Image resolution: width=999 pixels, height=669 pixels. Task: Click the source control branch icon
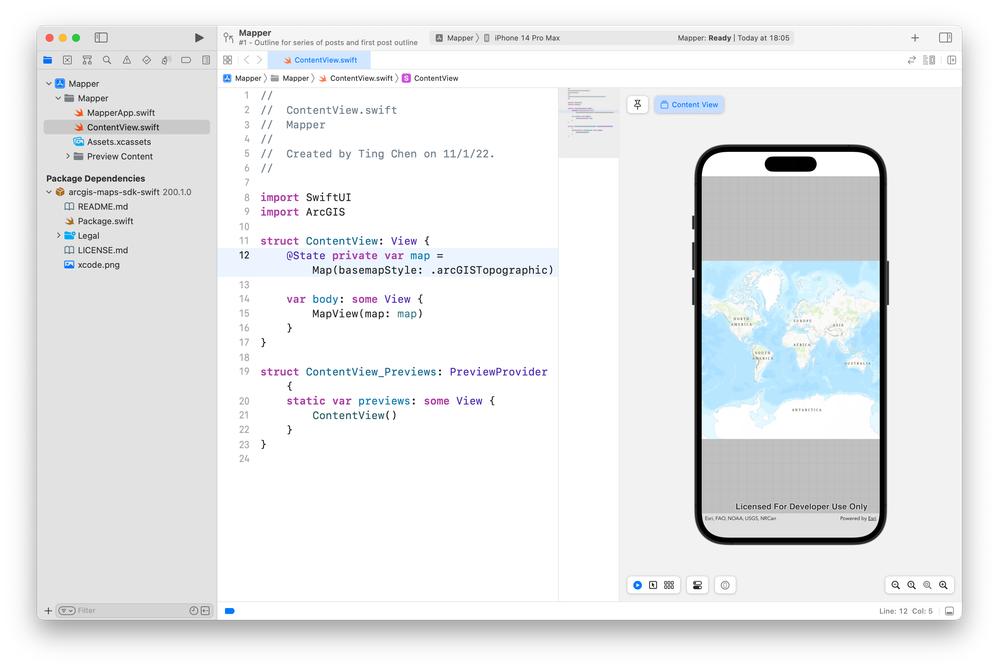pyautogui.click(x=228, y=38)
